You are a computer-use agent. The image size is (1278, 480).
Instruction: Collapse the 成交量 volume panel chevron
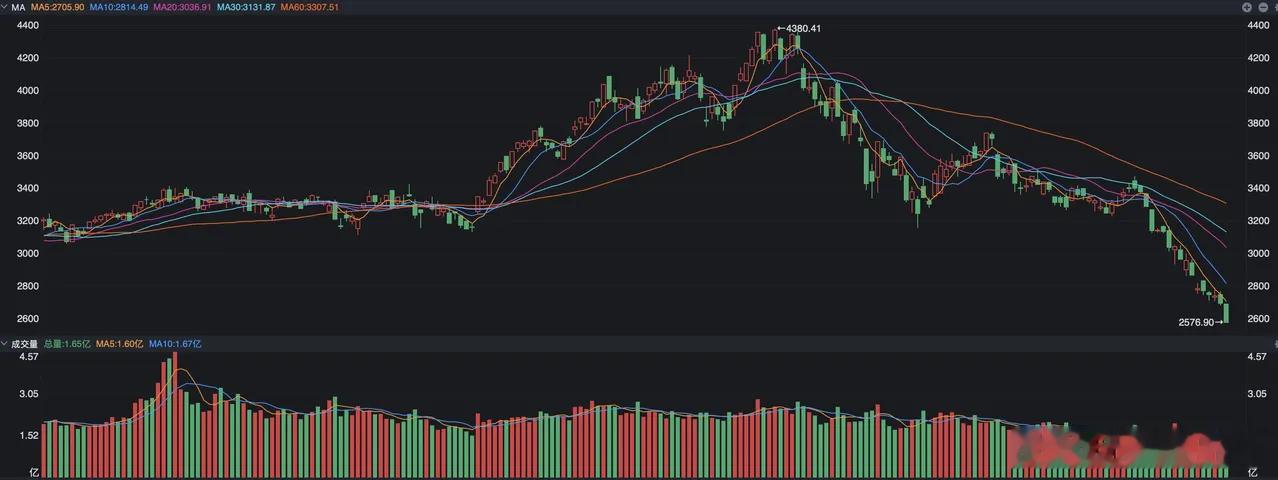tap(6, 344)
